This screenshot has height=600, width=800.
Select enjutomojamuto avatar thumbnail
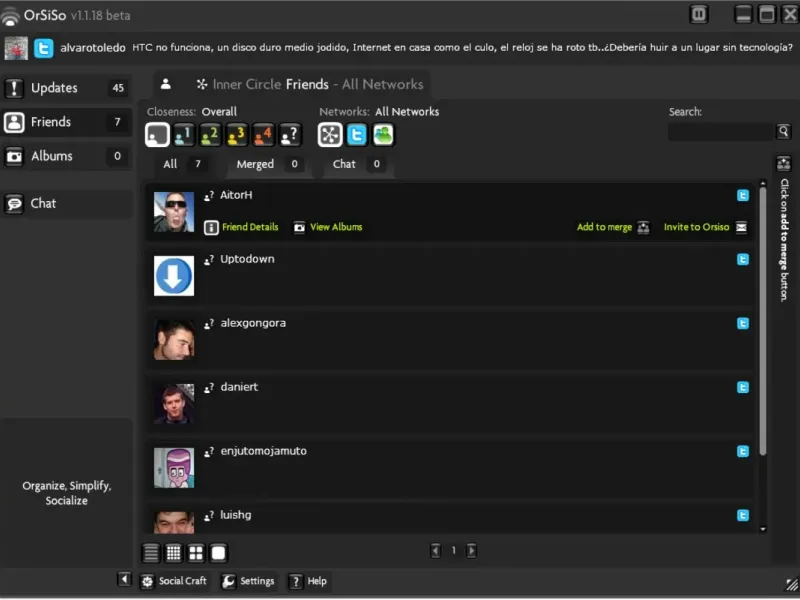tap(174, 468)
